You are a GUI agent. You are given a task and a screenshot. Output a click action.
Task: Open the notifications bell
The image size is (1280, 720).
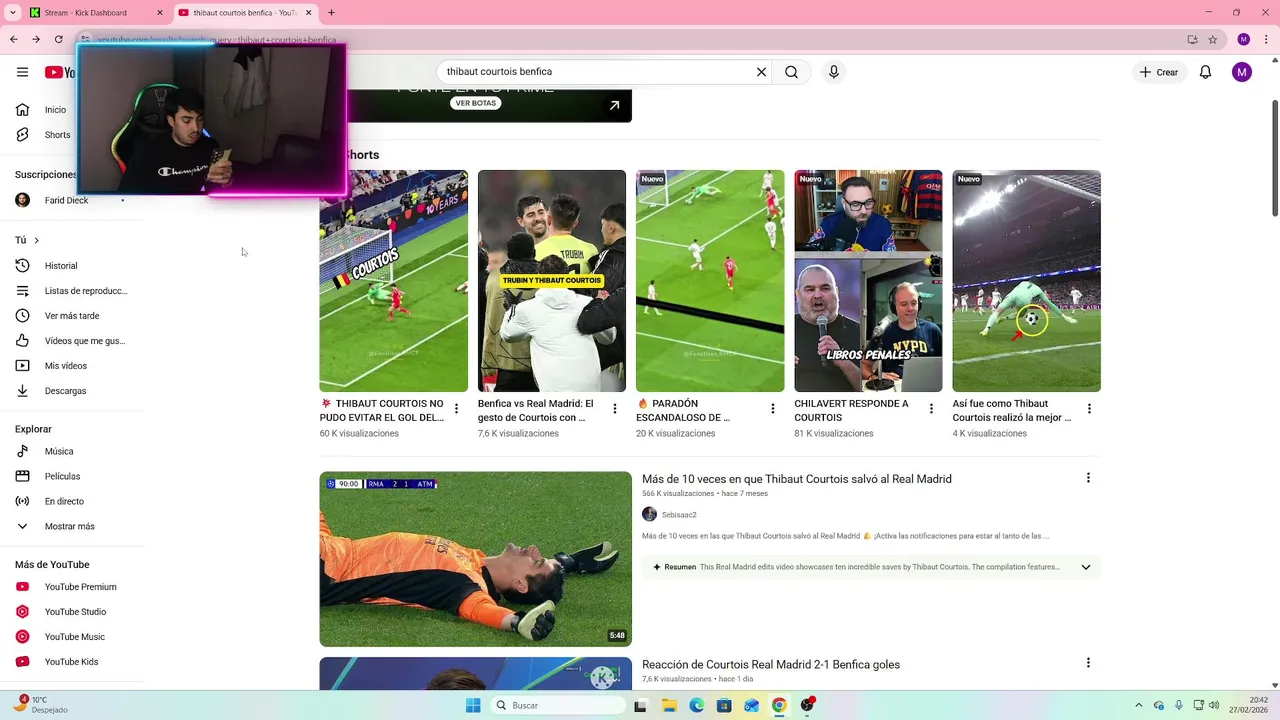1205,72
